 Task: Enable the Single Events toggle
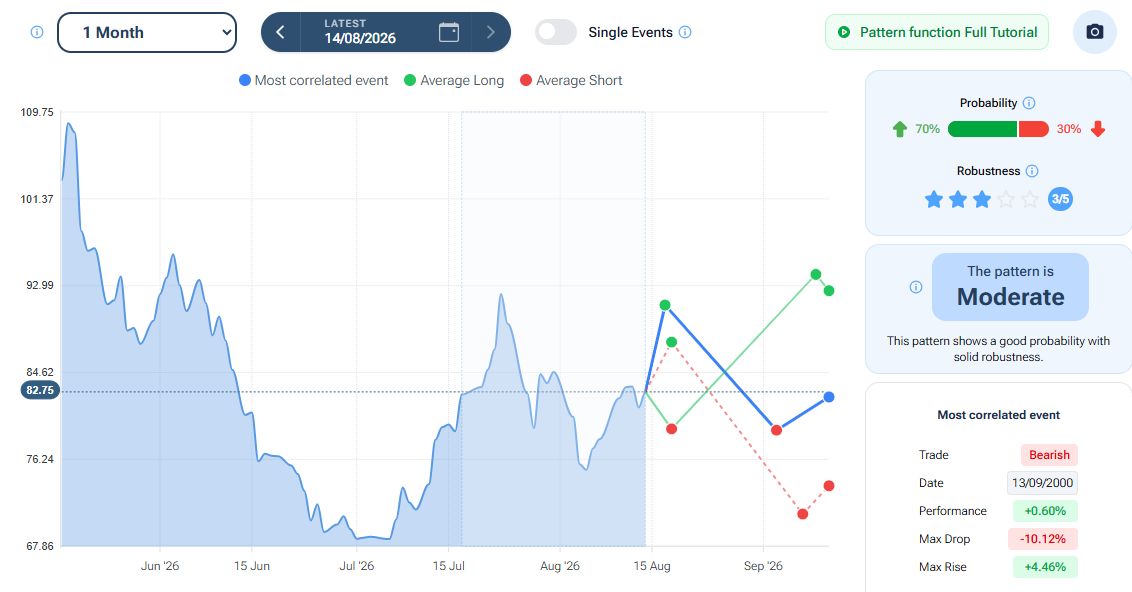coord(556,32)
